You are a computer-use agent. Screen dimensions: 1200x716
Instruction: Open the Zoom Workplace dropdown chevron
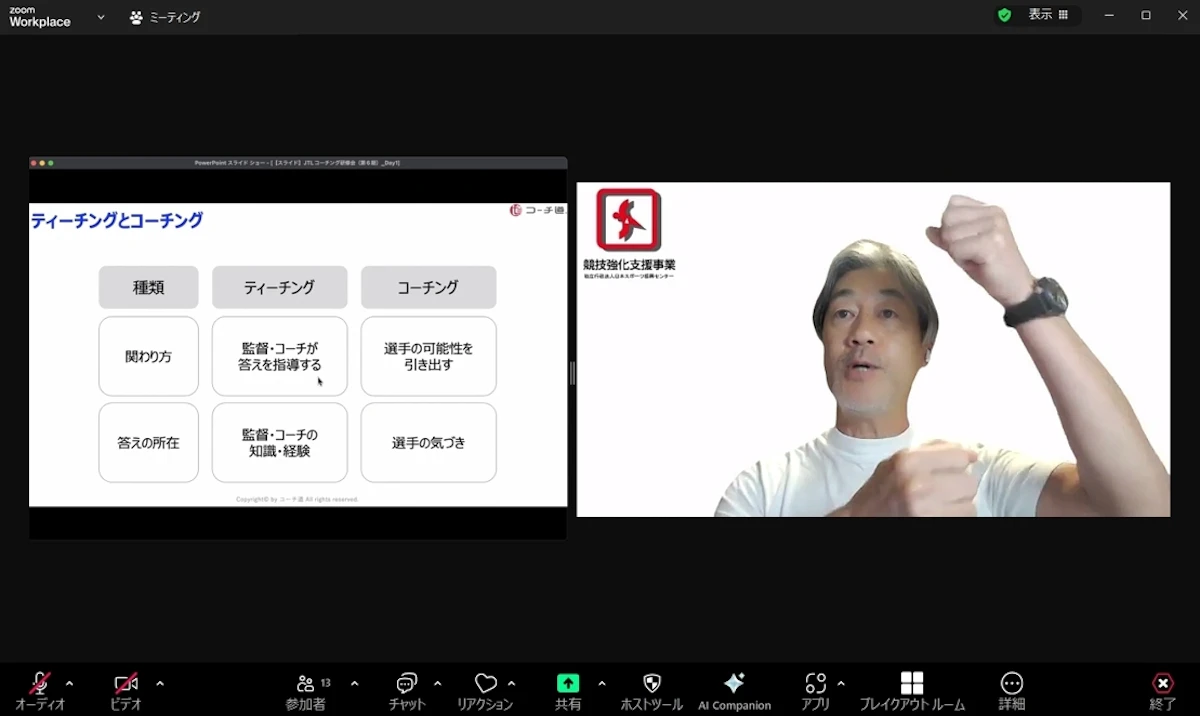pyautogui.click(x=101, y=17)
